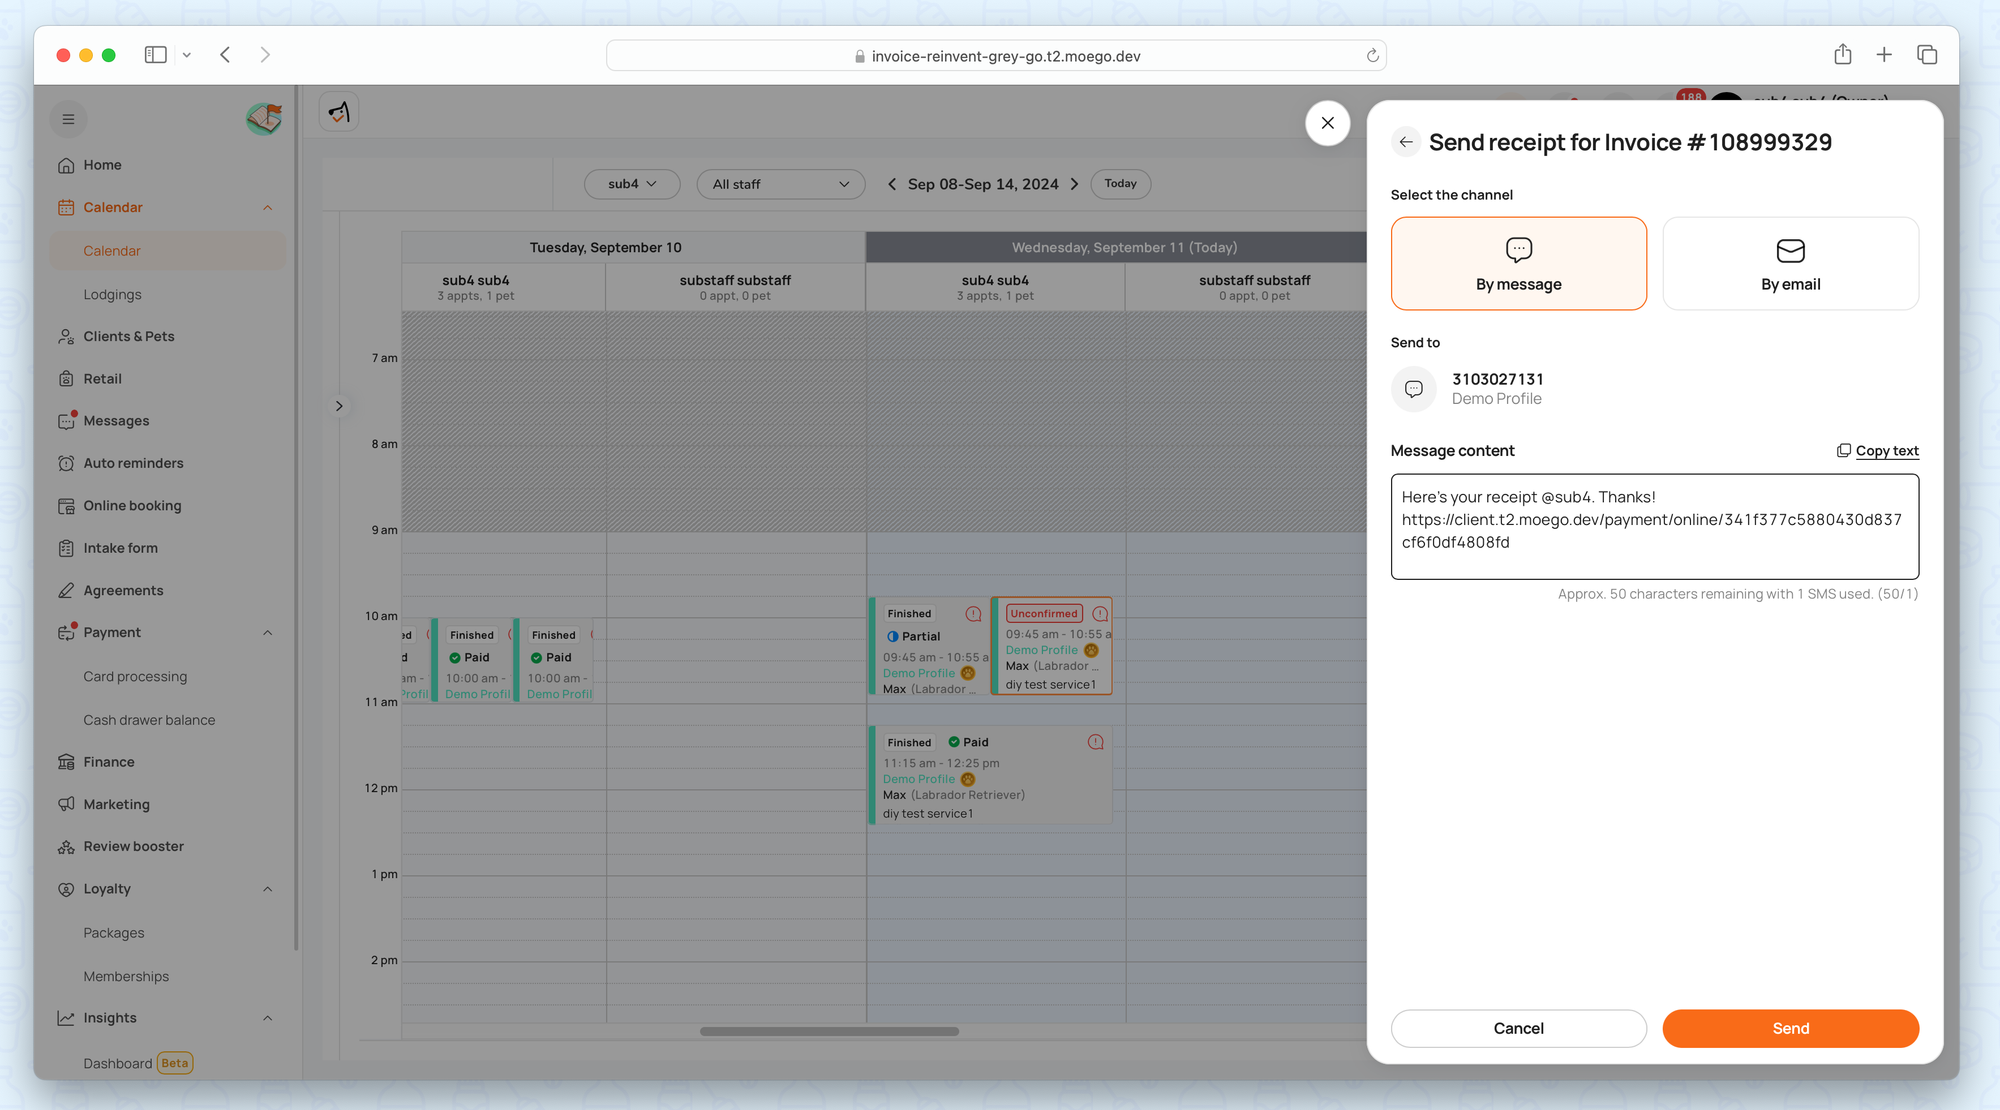This screenshot has width=2000, height=1110.
Task: Click the Safari share icon
Action: [1842, 55]
